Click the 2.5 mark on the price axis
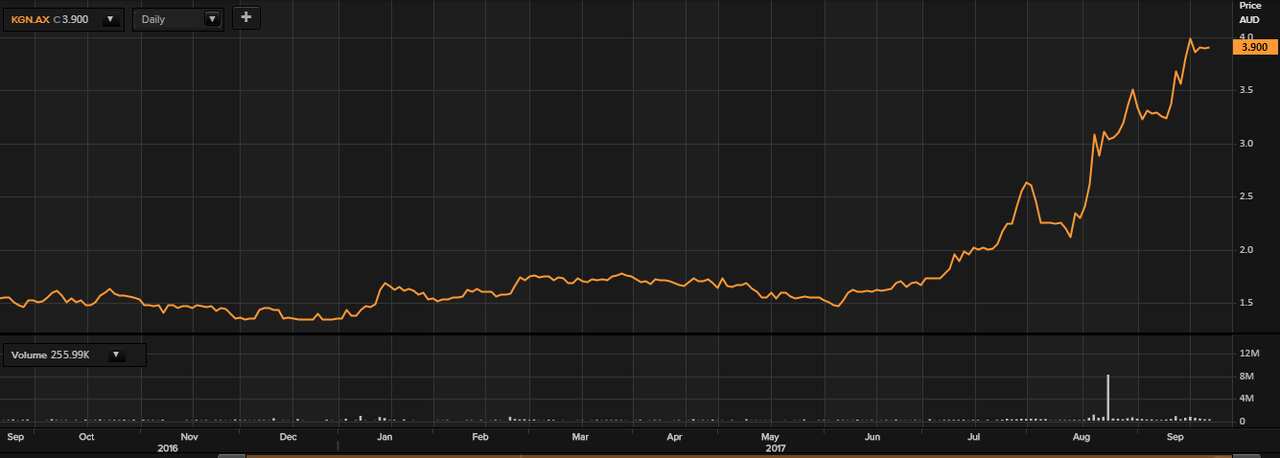This screenshot has height=458, width=1280. (1246, 197)
